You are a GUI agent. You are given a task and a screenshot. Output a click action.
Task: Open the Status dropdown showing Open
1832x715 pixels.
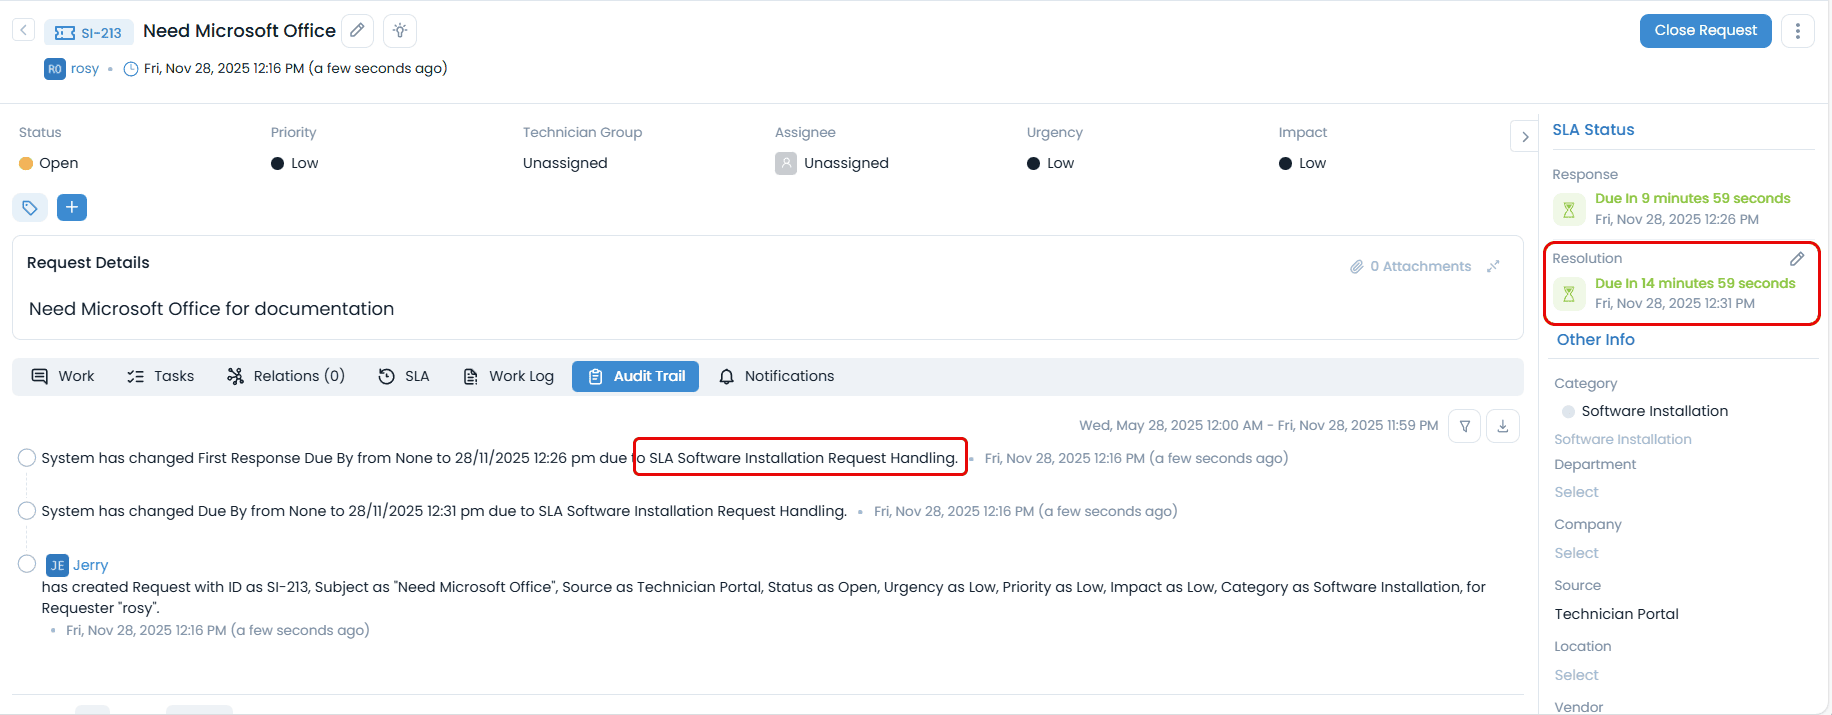tap(49, 163)
